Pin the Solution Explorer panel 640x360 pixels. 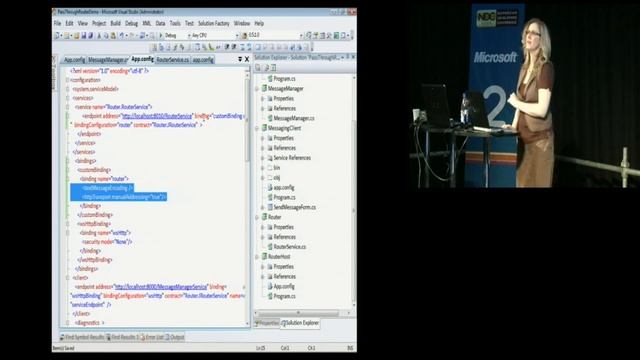(348, 57)
